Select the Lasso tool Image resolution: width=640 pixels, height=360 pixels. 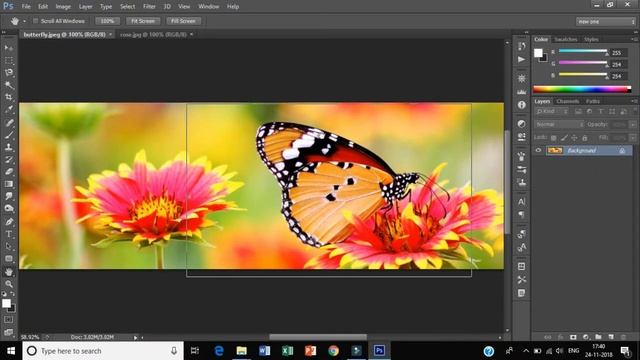pyautogui.click(x=9, y=73)
